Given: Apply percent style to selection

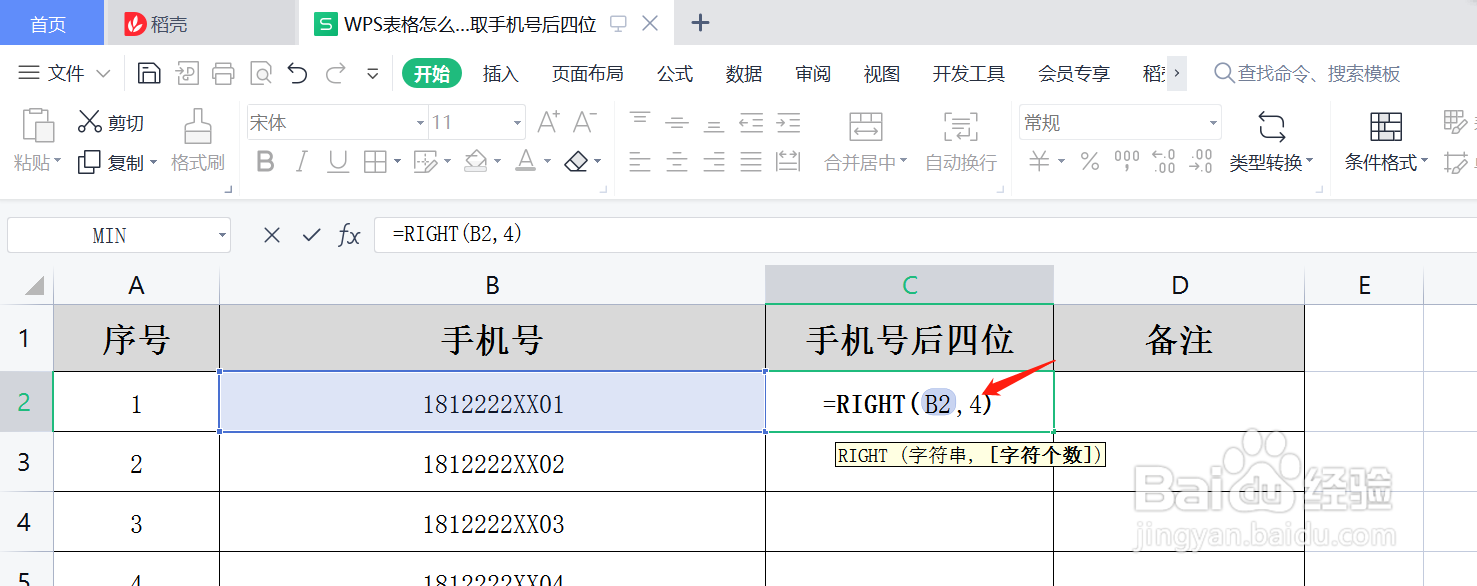Looking at the screenshot, I should click(x=1089, y=162).
